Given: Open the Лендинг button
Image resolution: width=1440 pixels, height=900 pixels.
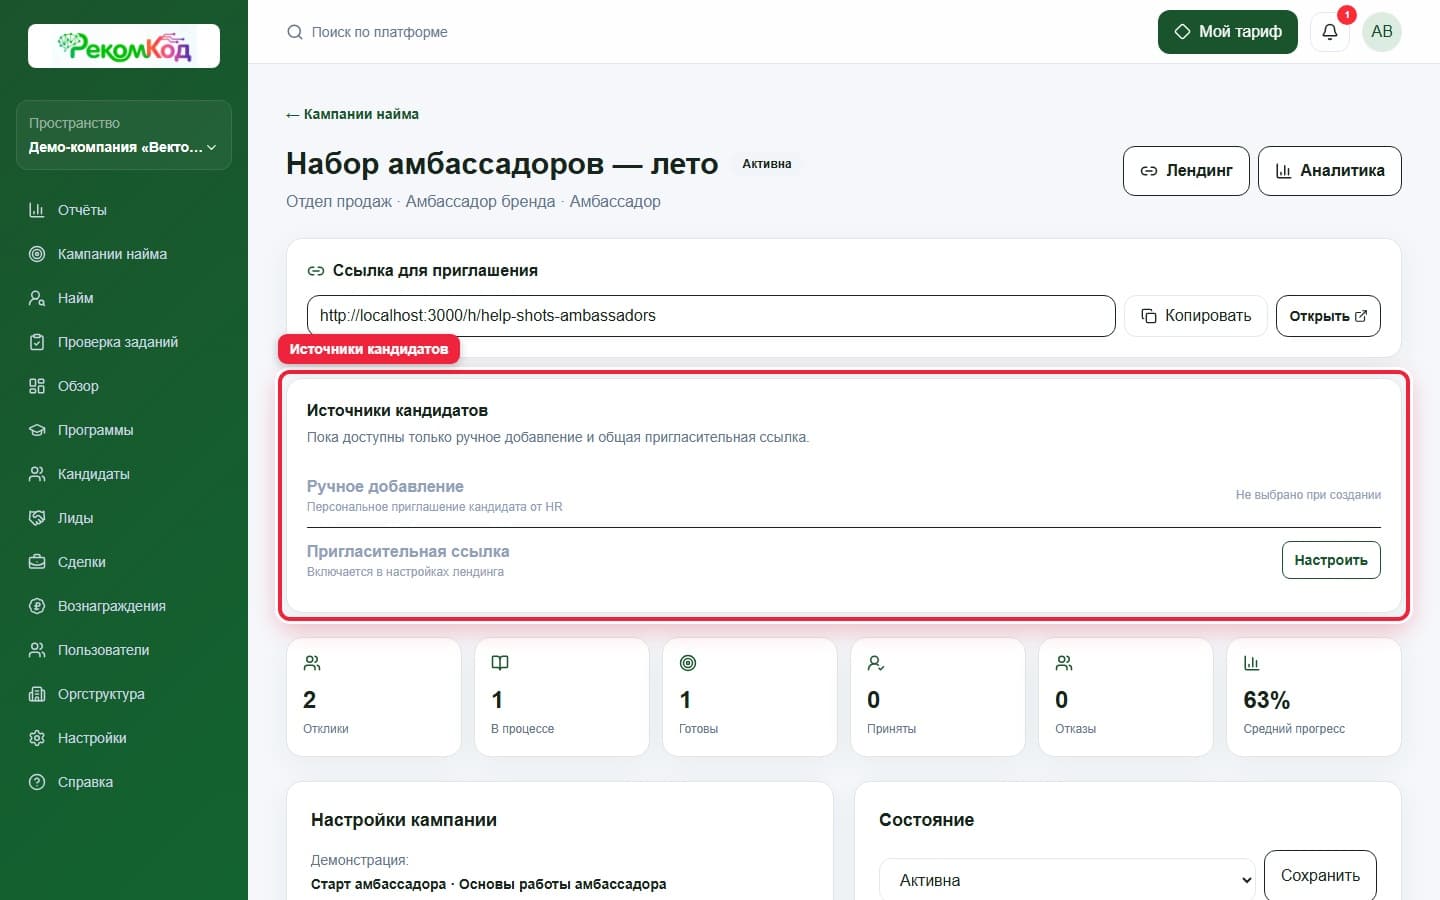Looking at the screenshot, I should (1186, 171).
